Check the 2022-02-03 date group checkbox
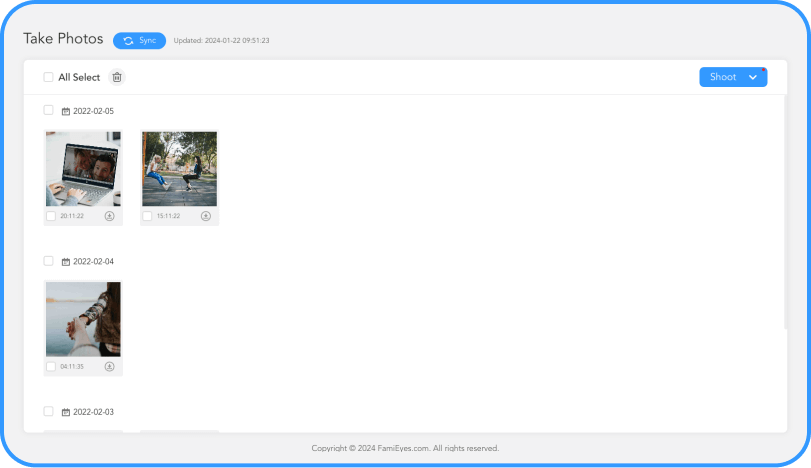The width and height of the screenshot is (811, 468). [48, 411]
